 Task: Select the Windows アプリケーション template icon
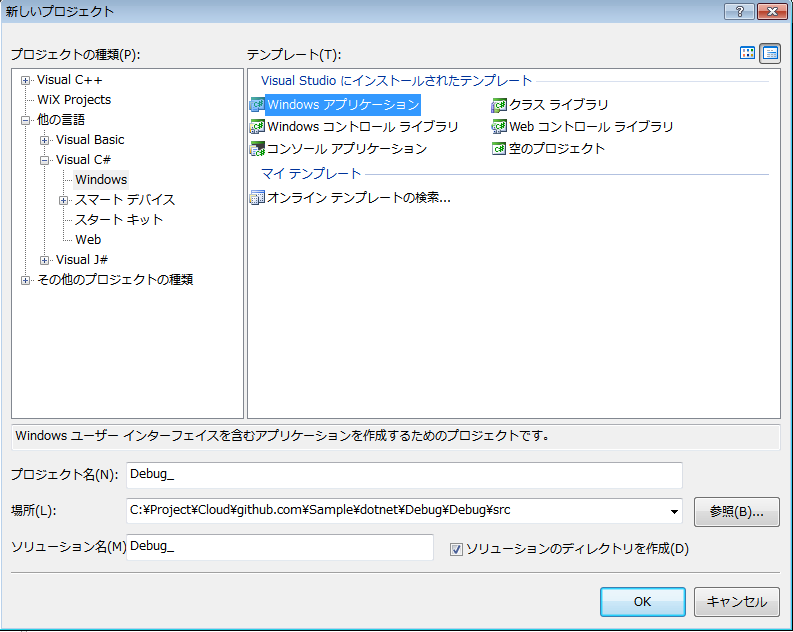[257, 105]
